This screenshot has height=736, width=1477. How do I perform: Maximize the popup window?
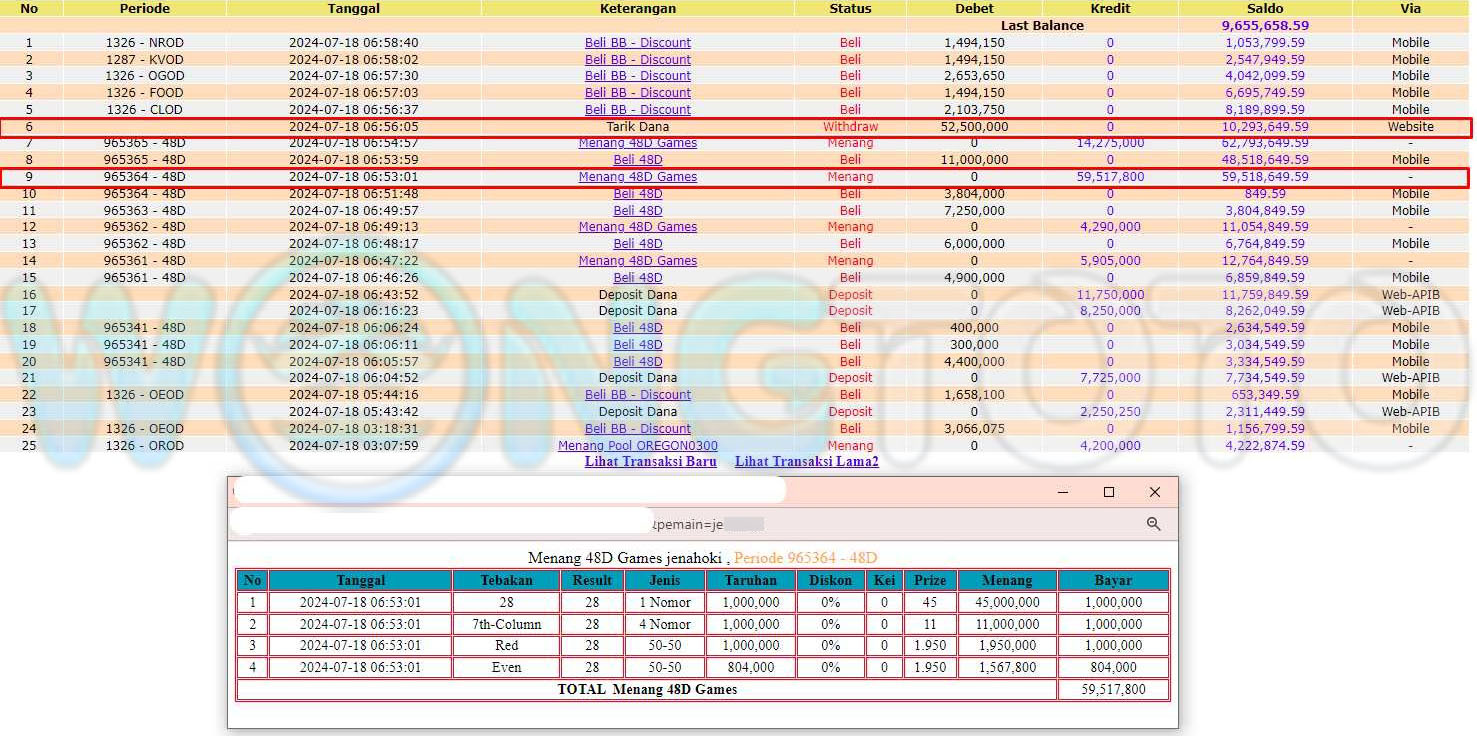1109,492
